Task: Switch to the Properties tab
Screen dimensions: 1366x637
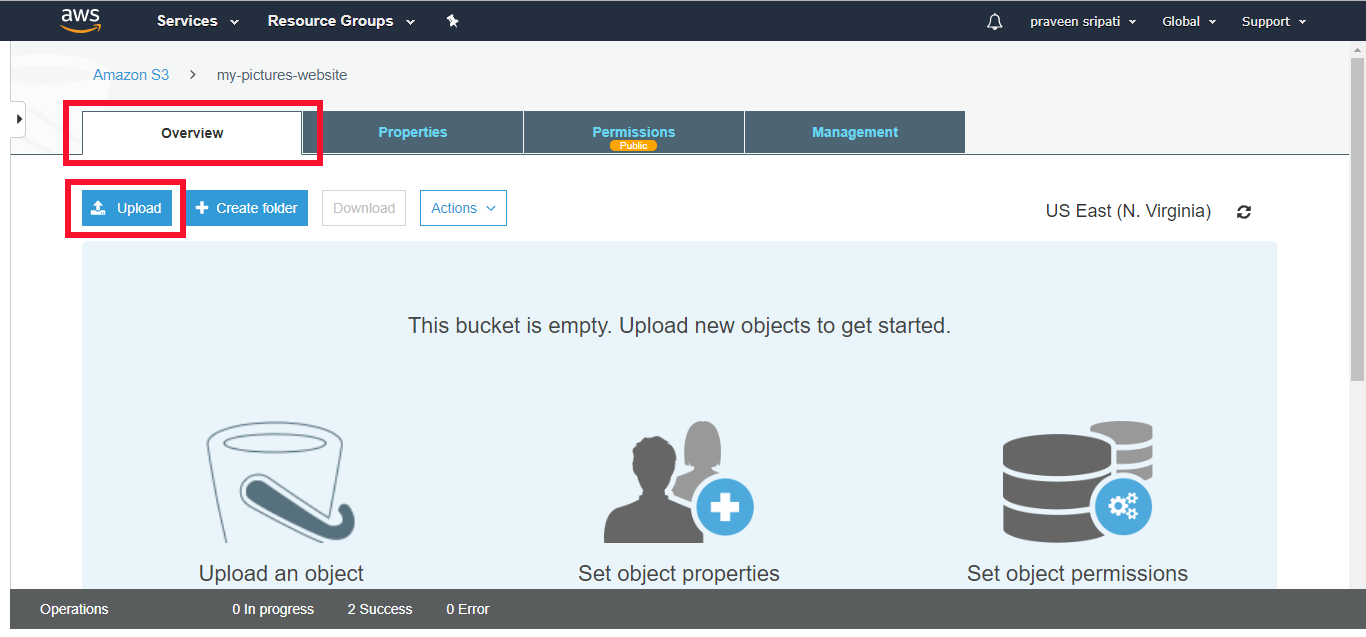Action: pos(412,131)
